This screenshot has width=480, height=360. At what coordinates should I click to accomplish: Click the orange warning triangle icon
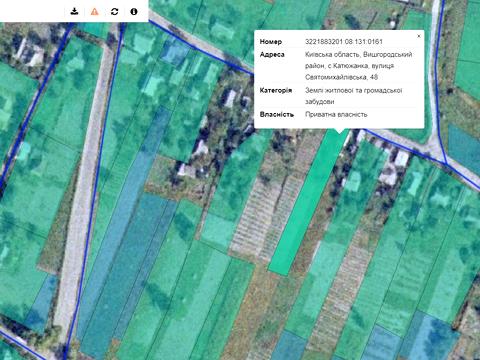point(95,11)
